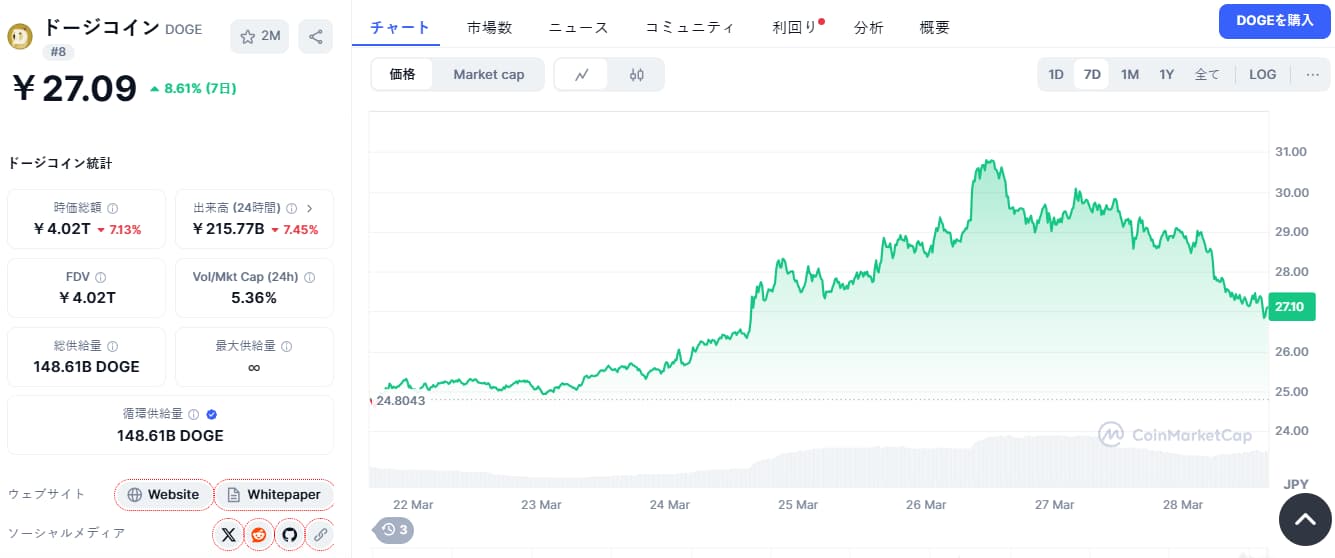Click the scroll-to-top arrow button
Image resolution: width=1335 pixels, height=558 pixels.
pos(1306,520)
